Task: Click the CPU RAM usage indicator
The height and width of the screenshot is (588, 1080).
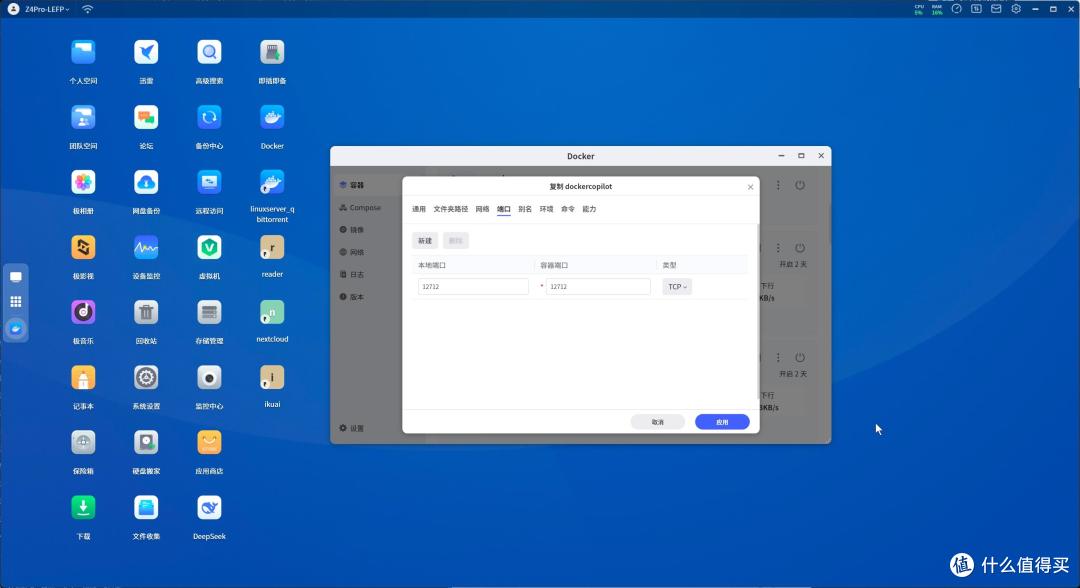Action: 928,9
